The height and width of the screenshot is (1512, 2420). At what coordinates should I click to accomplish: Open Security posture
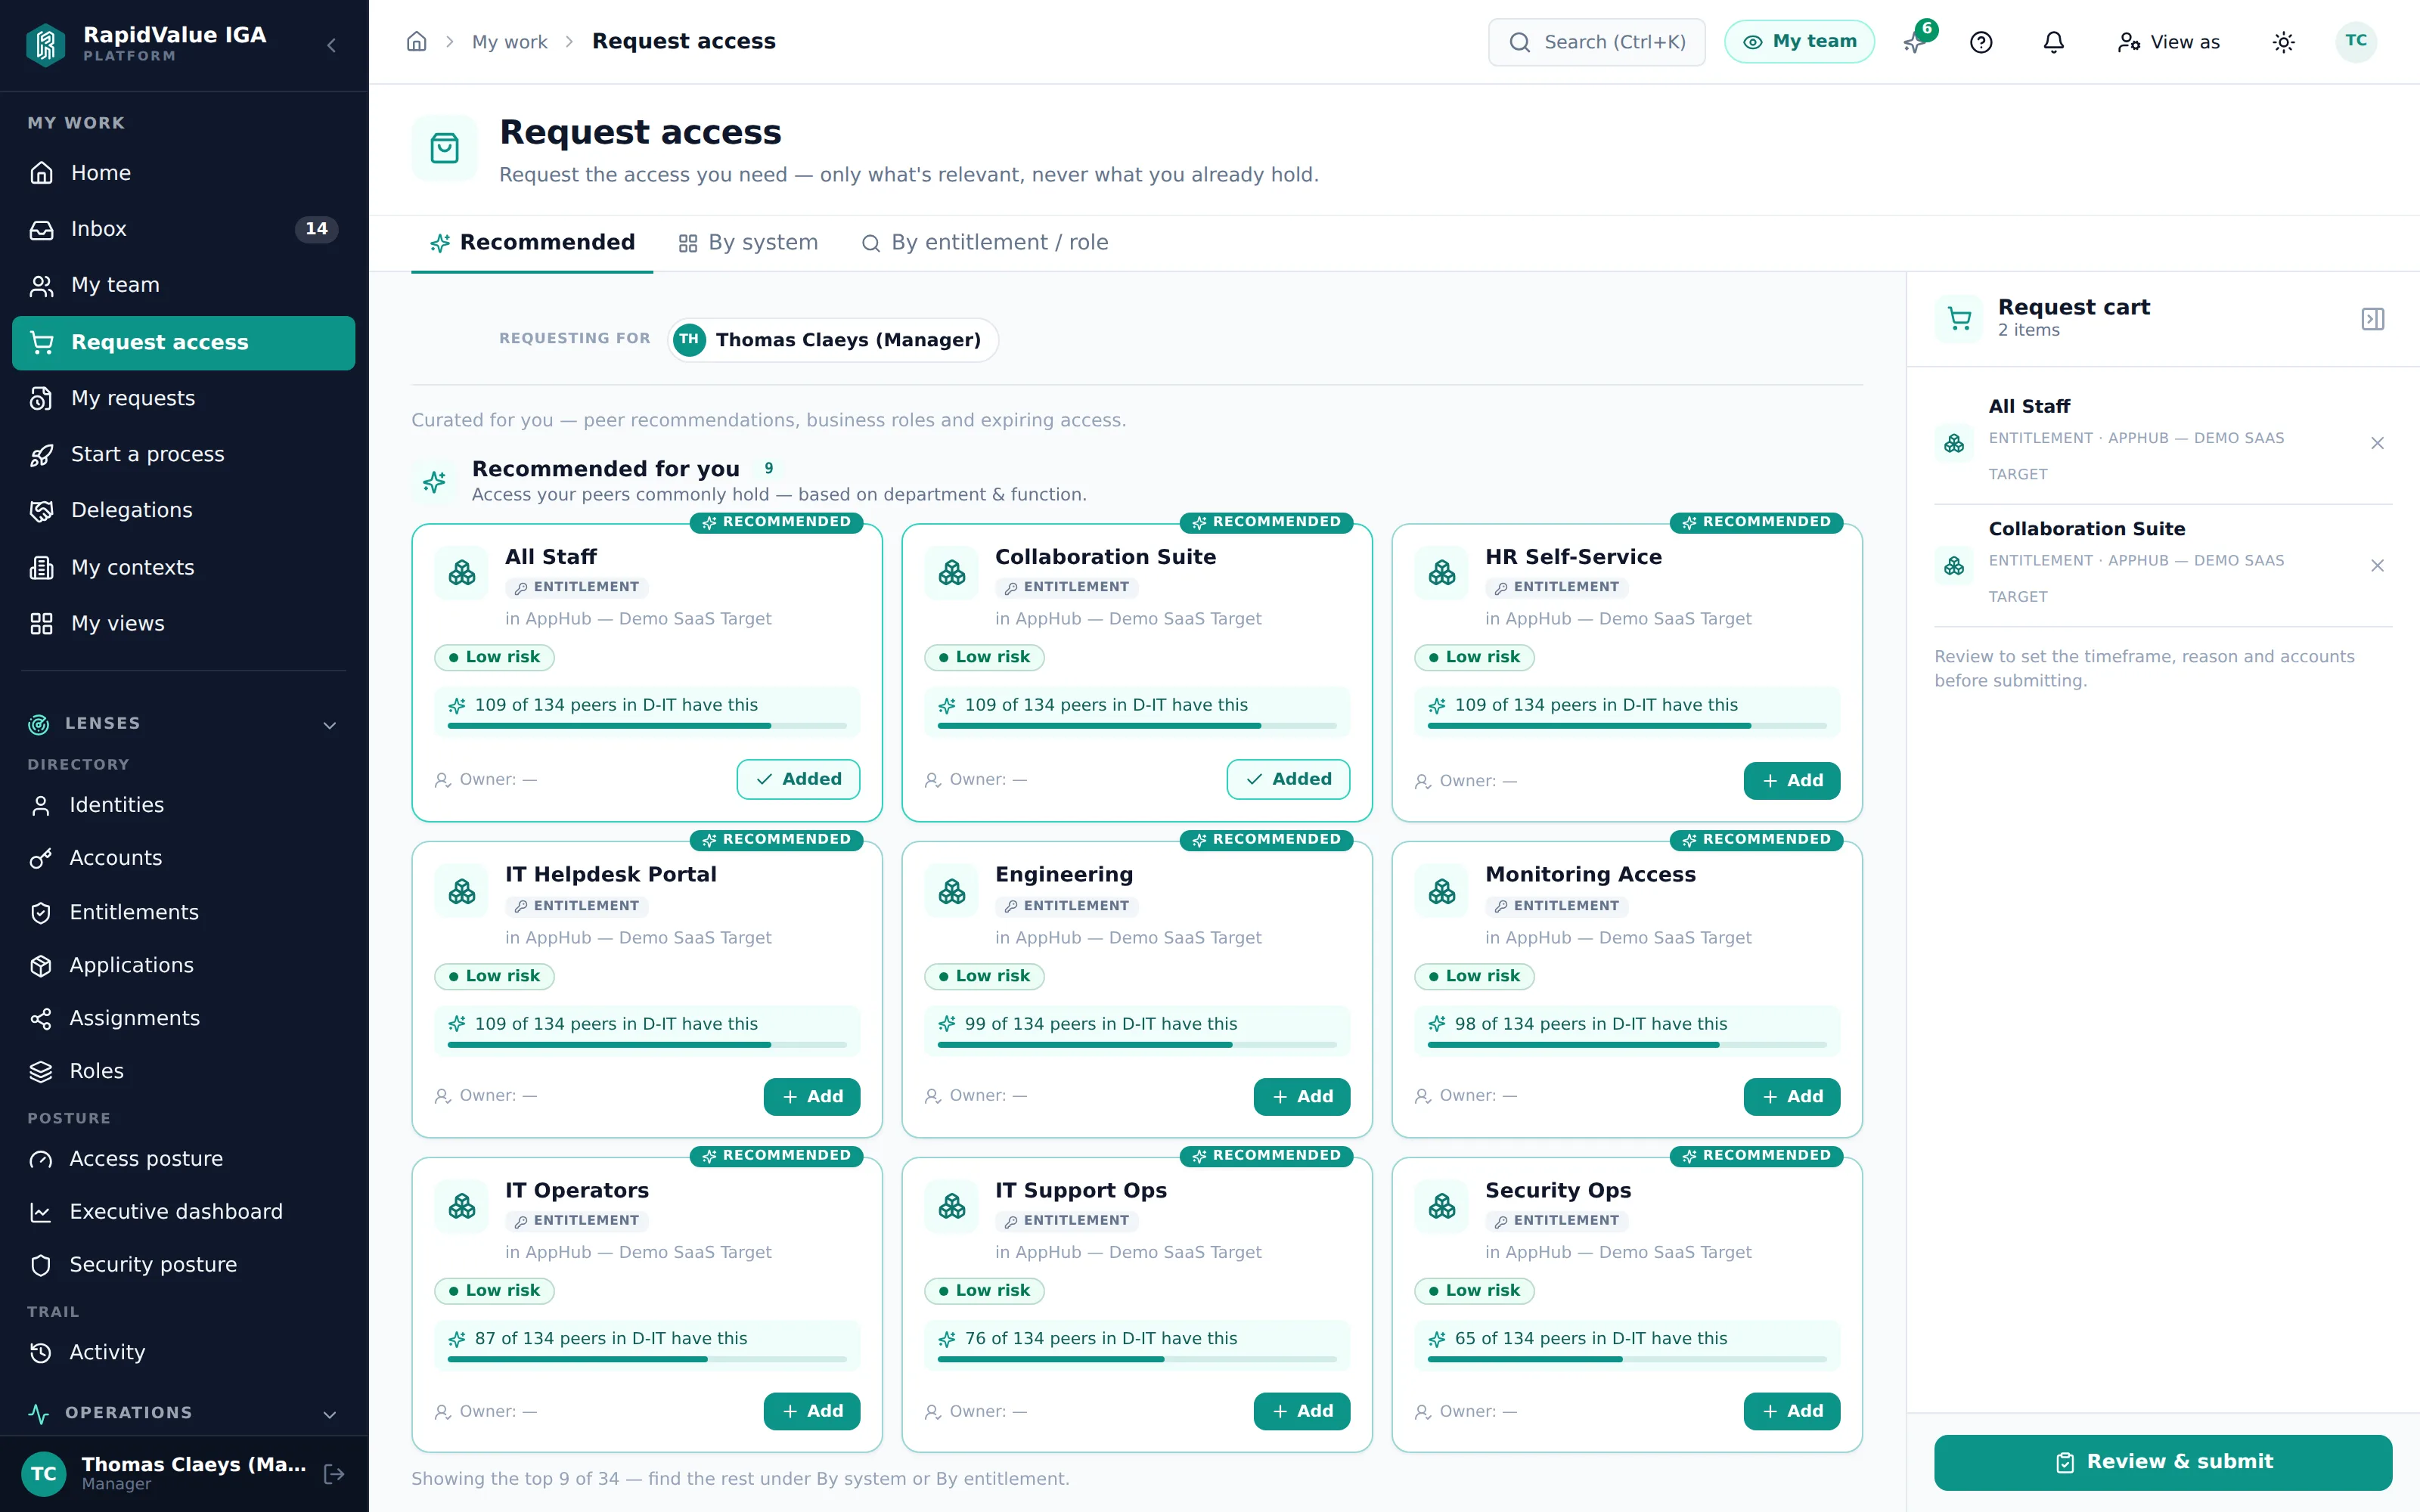tap(183, 1265)
